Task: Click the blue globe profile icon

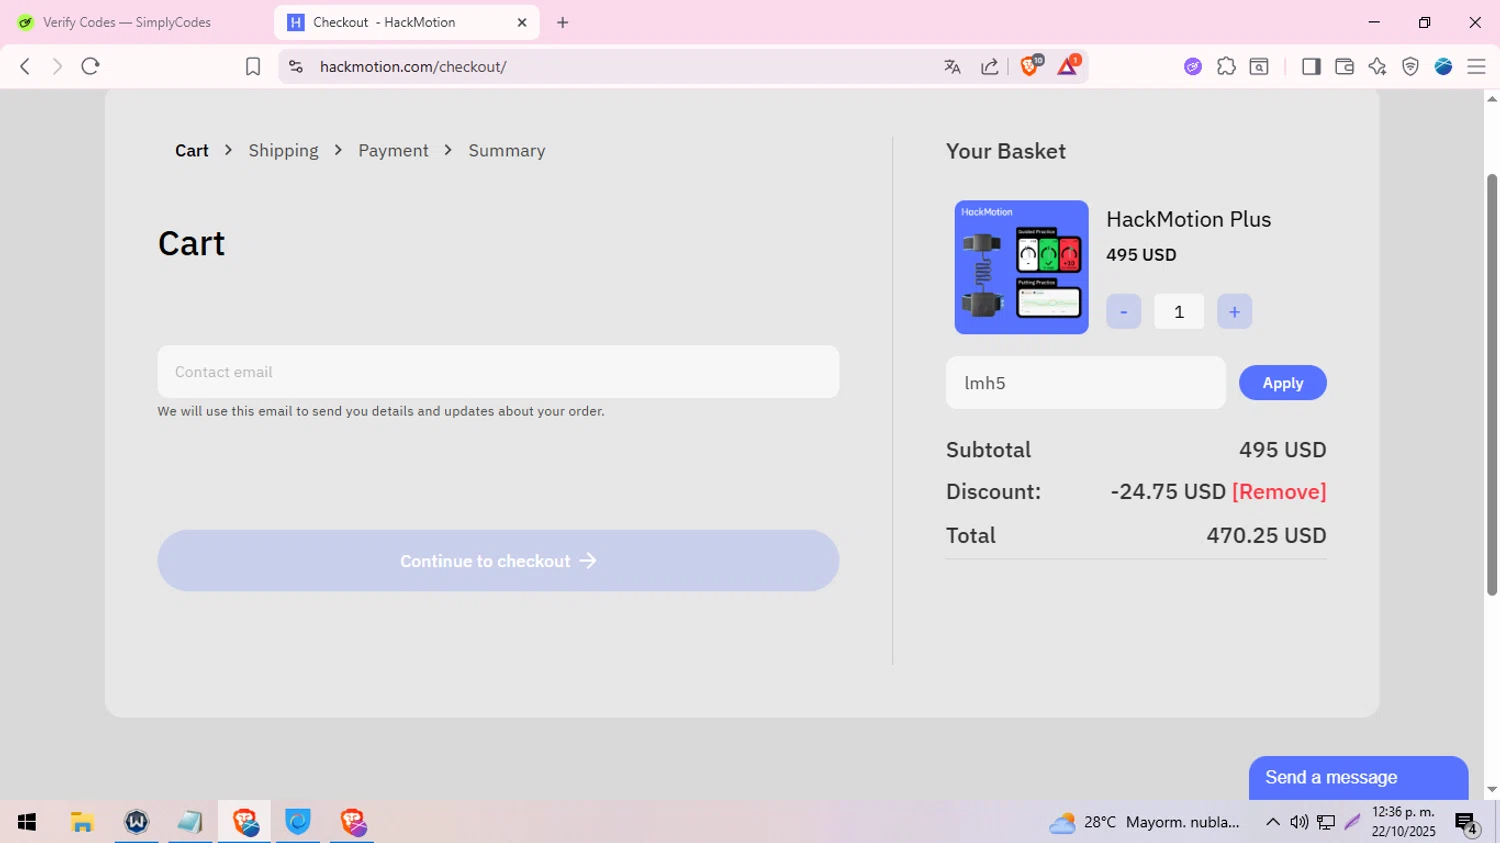Action: (1443, 66)
